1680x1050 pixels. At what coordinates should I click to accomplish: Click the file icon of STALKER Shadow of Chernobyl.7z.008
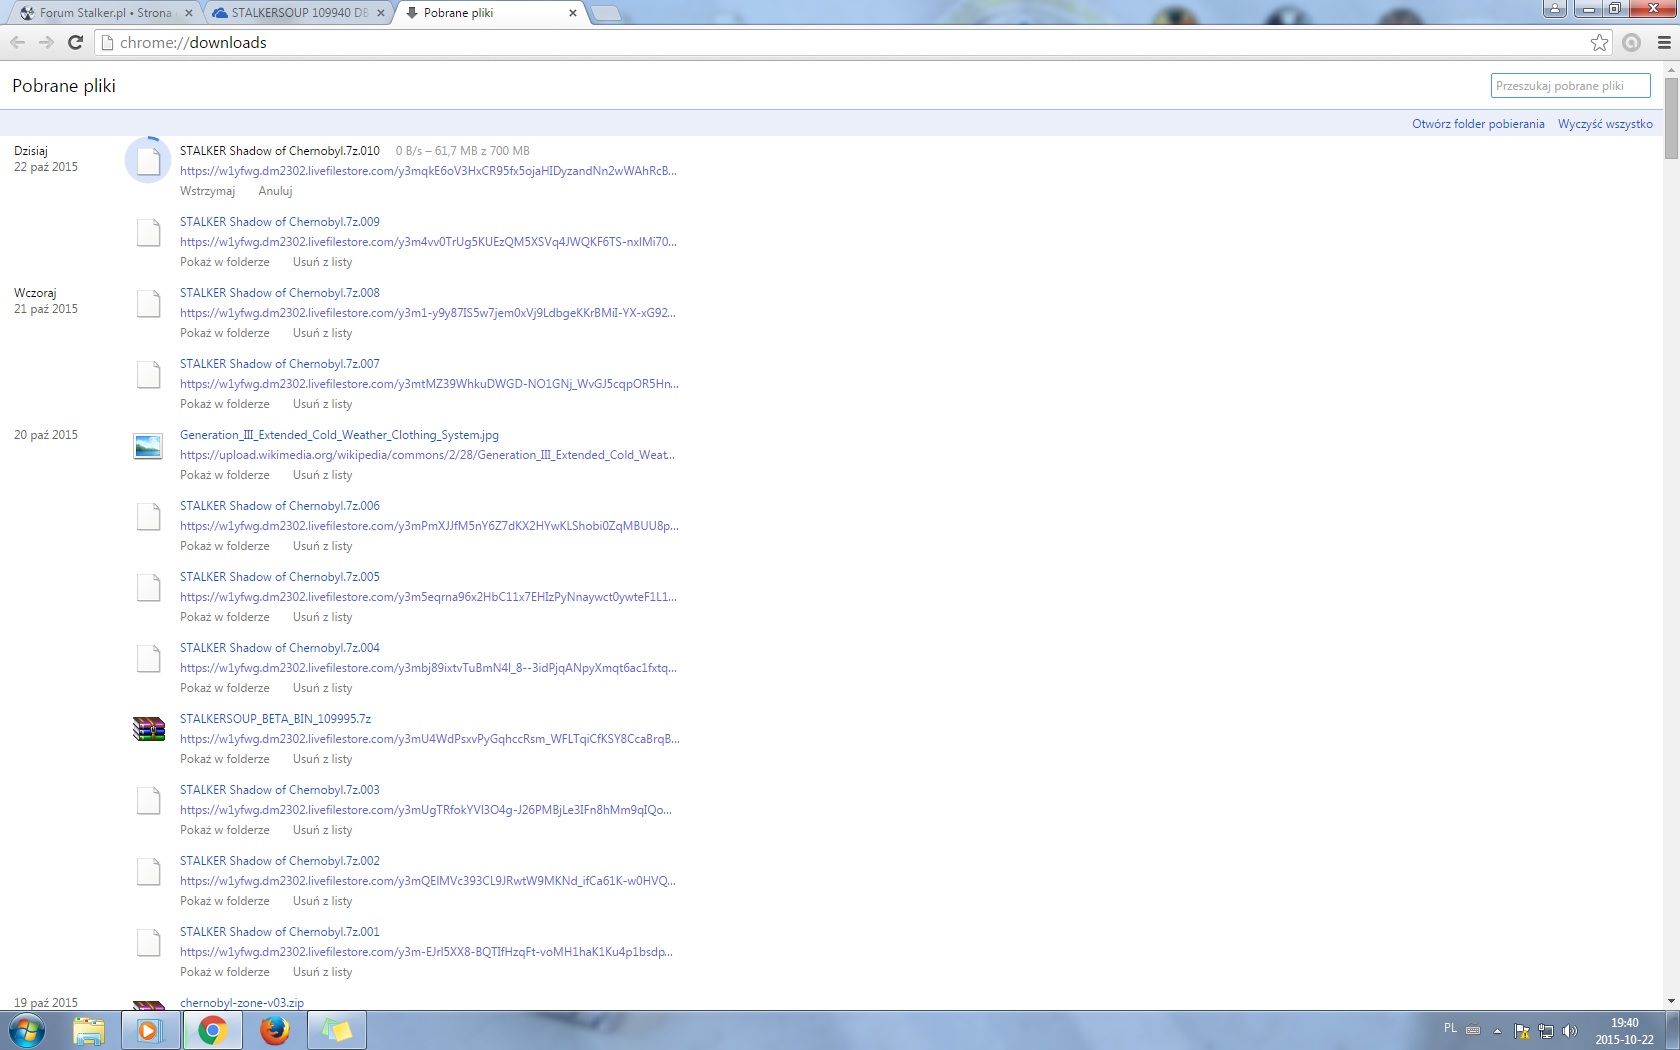click(148, 303)
